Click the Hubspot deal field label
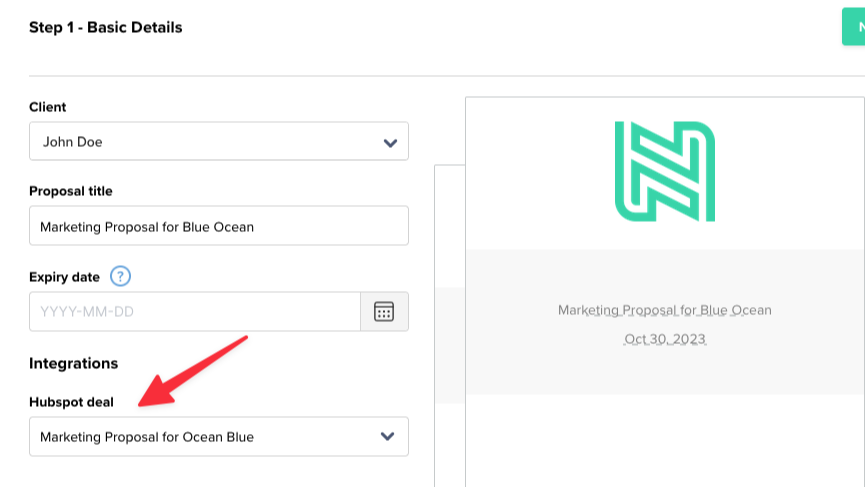 tap(71, 402)
